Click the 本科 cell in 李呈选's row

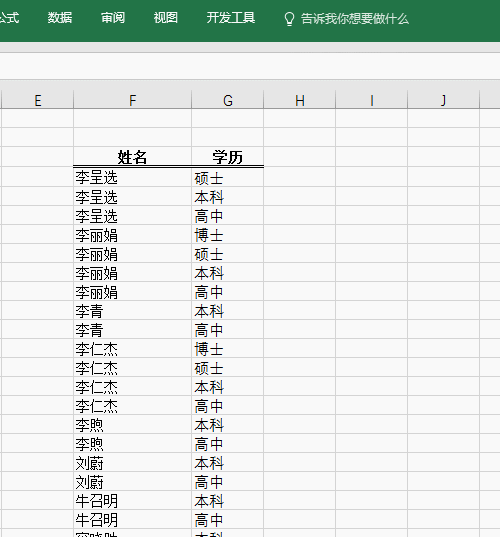point(228,197)
